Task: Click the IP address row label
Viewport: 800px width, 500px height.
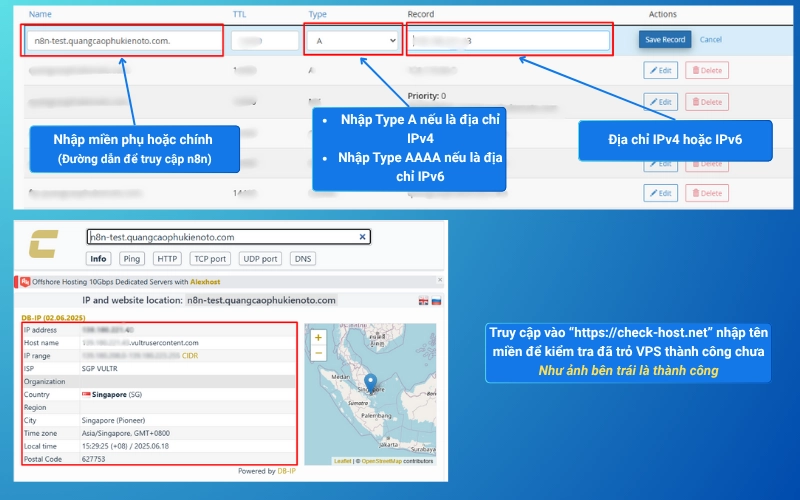Action: (x=40, y=330)
